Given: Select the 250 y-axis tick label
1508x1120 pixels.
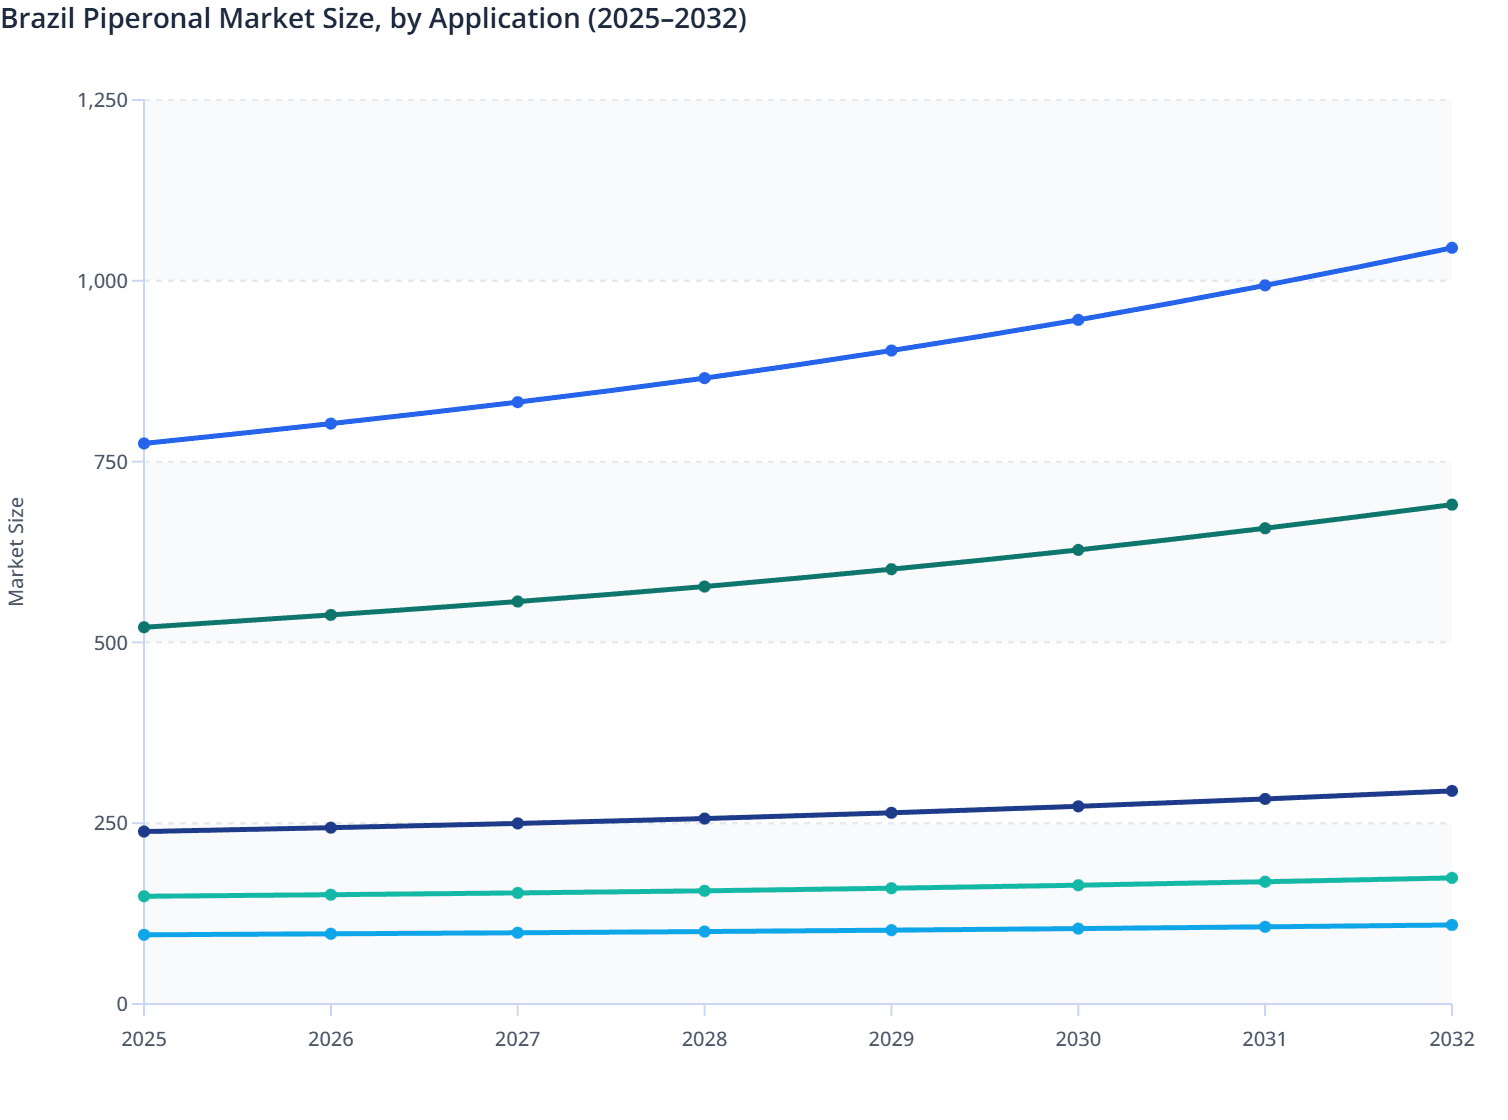Looking at the screenshot, I should pyautogui.click(x=111, y=823).
